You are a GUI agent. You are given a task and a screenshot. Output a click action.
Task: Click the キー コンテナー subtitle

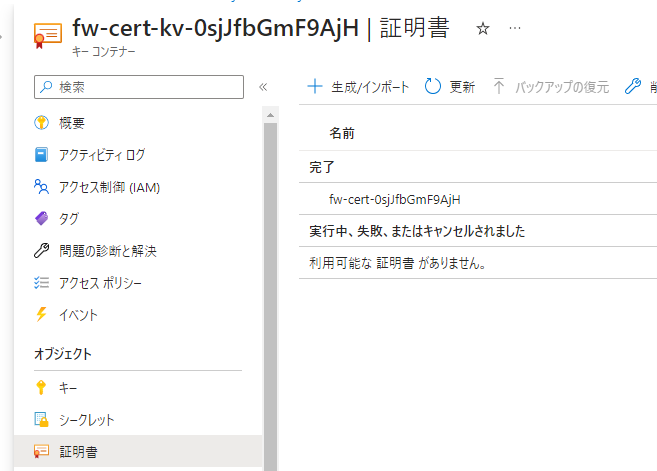click(103, 52)
